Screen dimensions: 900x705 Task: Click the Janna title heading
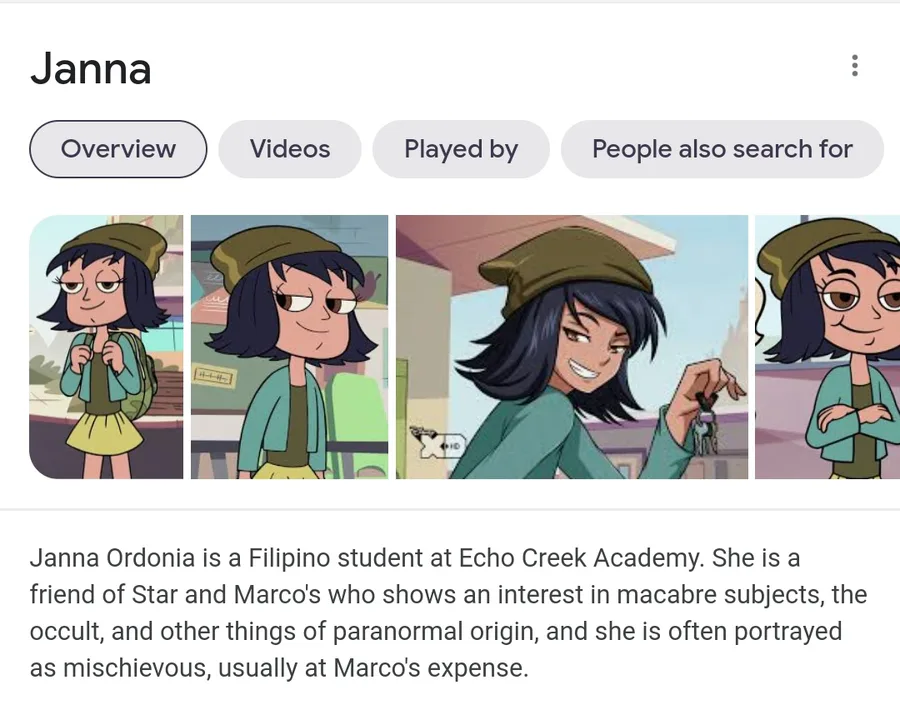point(91,68)
